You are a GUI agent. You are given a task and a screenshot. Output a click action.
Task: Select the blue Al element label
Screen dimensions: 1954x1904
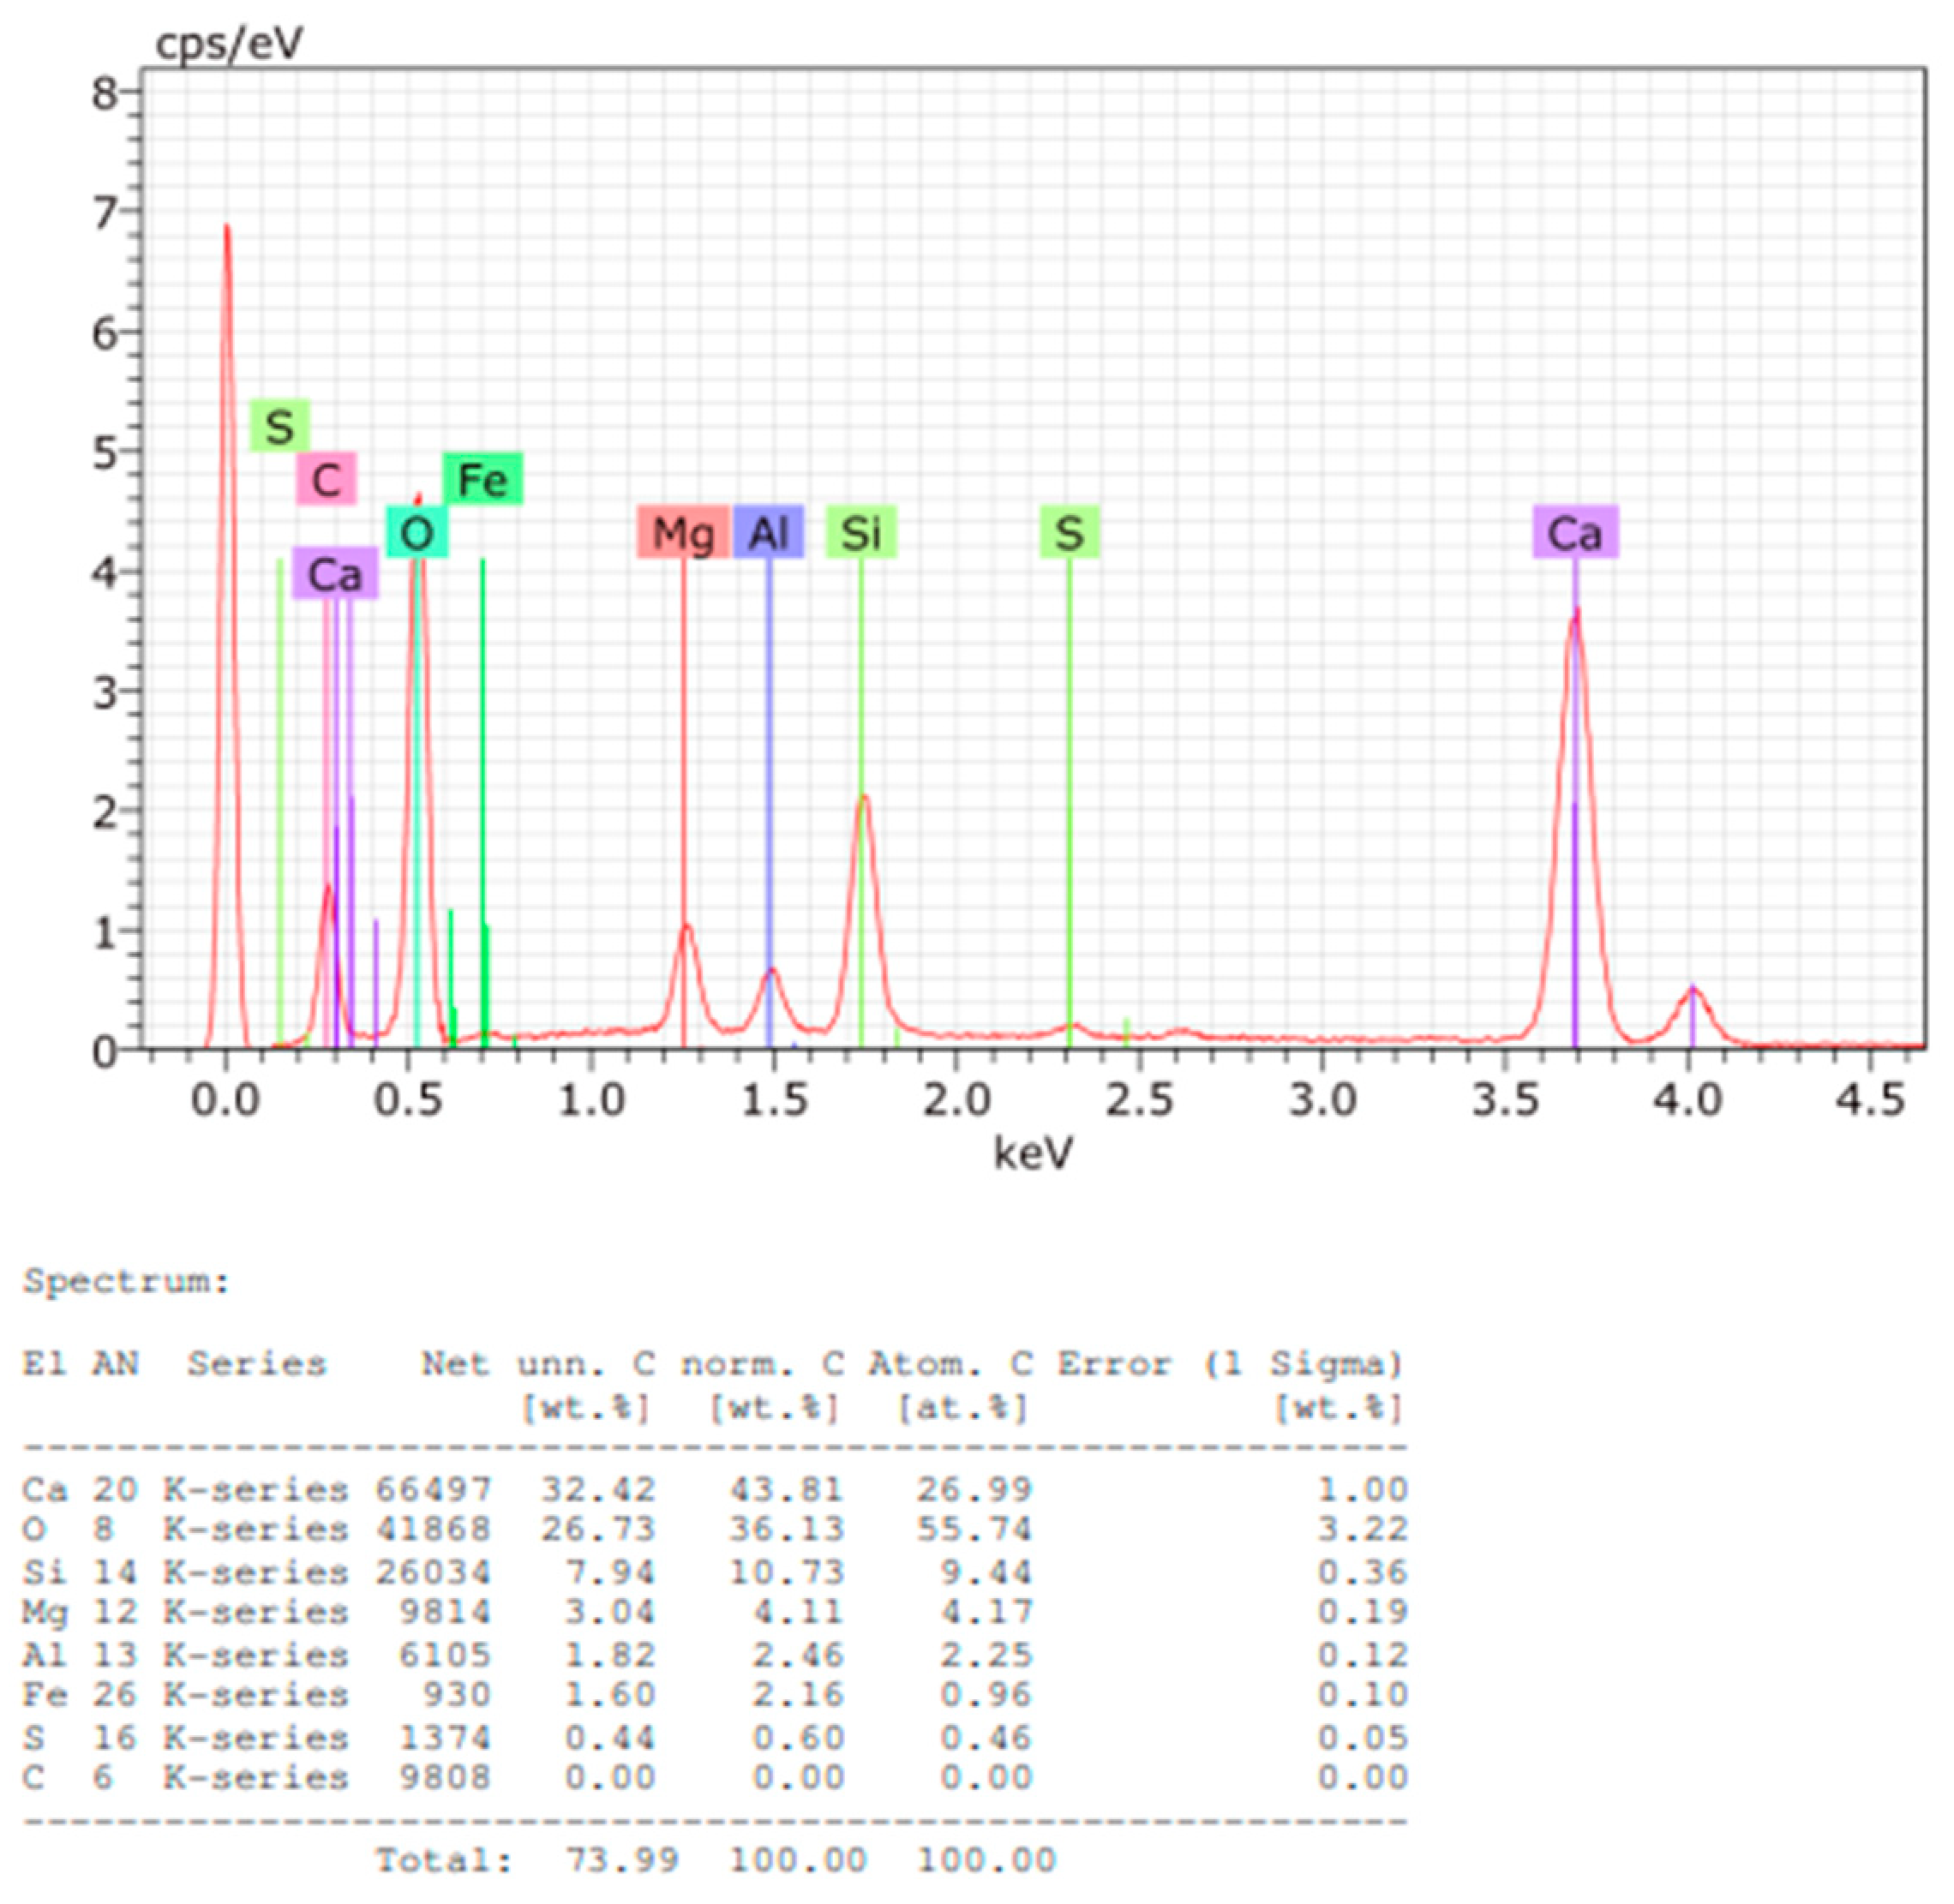pos(768,533)
